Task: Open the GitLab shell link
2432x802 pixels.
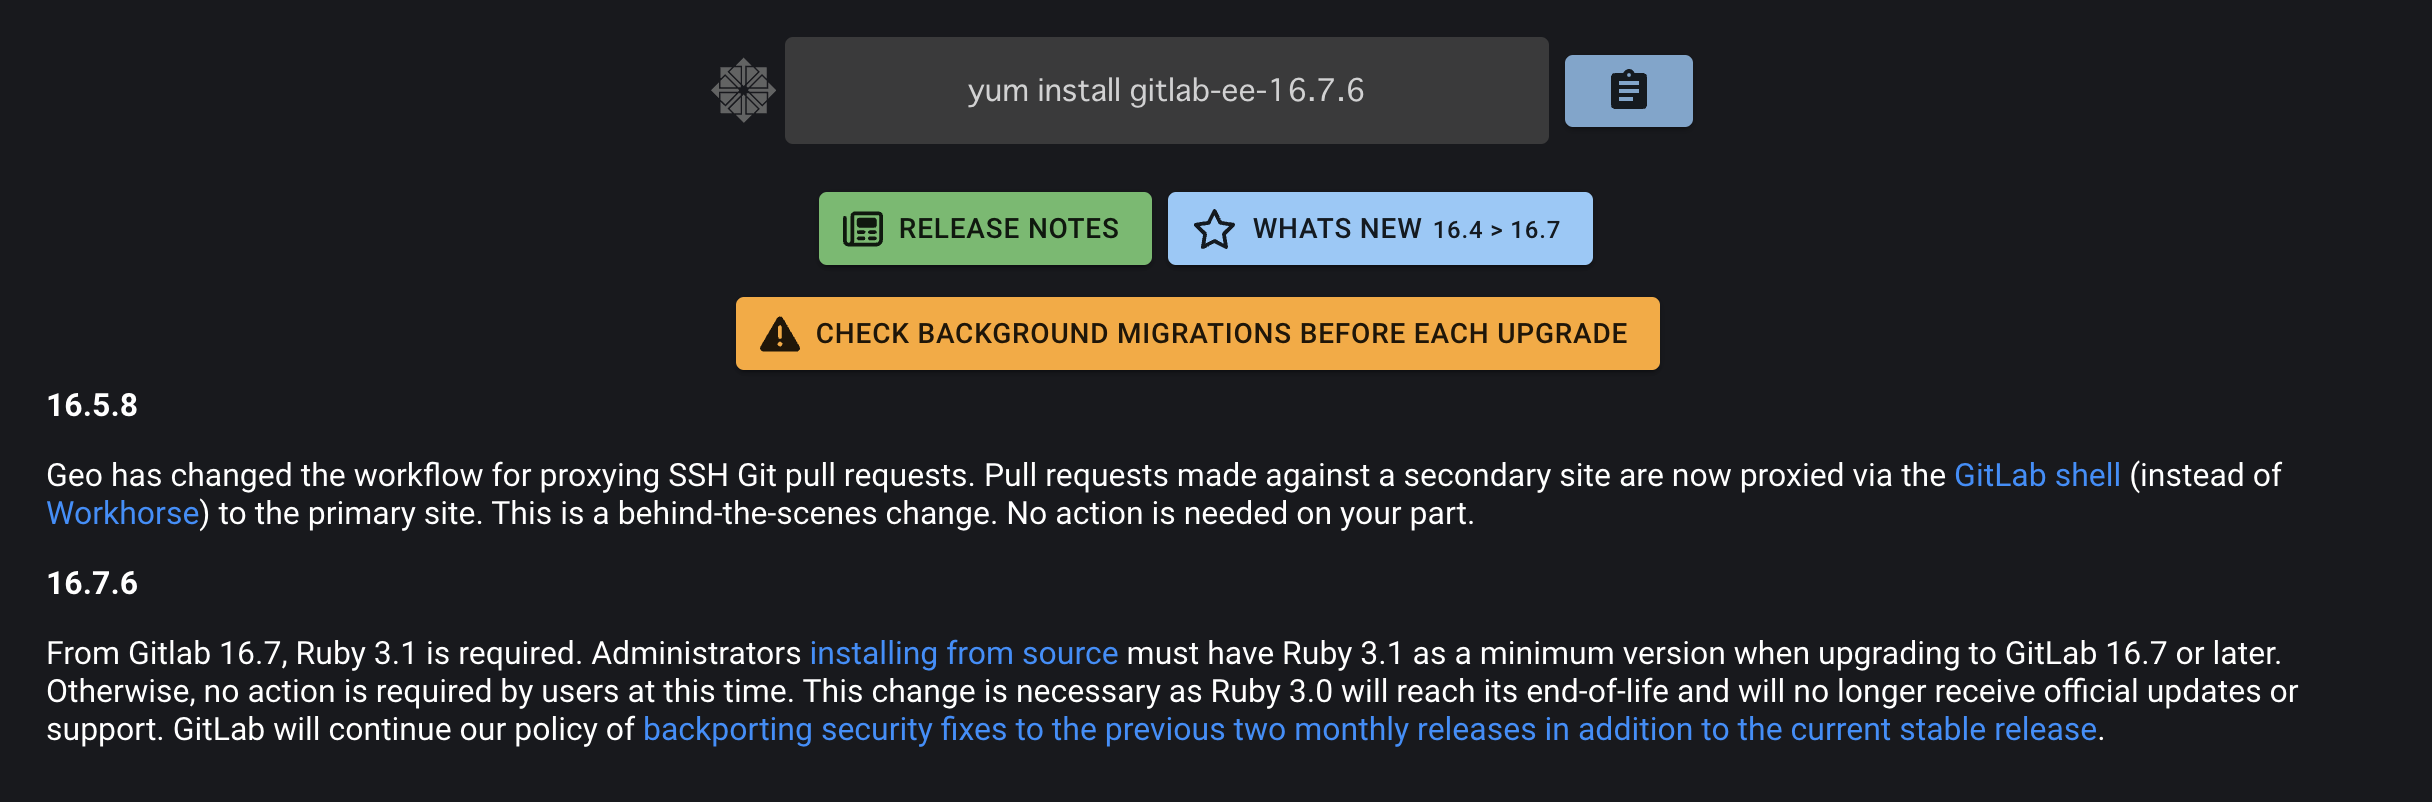Action: coord(2036,475)
